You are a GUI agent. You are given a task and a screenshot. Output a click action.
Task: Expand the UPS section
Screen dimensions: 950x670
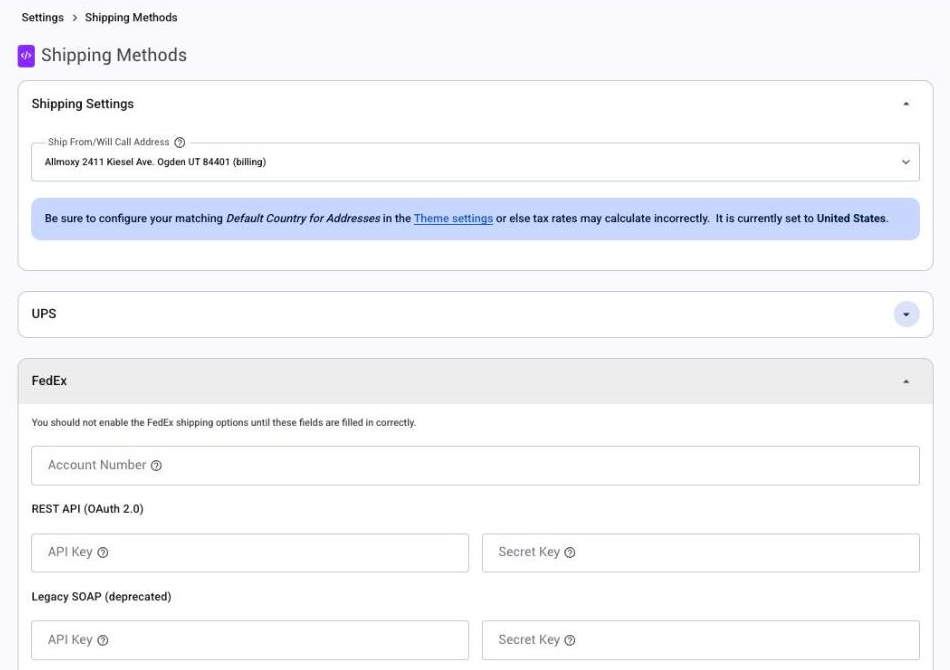click(x=906, y=314)
